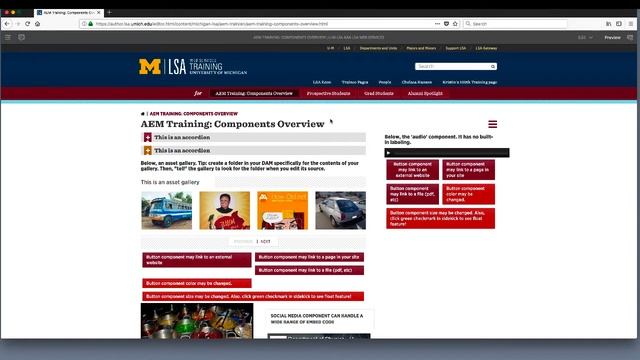The image size is (640, 360).
Task: Click the Michigan block M logo
Action: pos(150,67)
